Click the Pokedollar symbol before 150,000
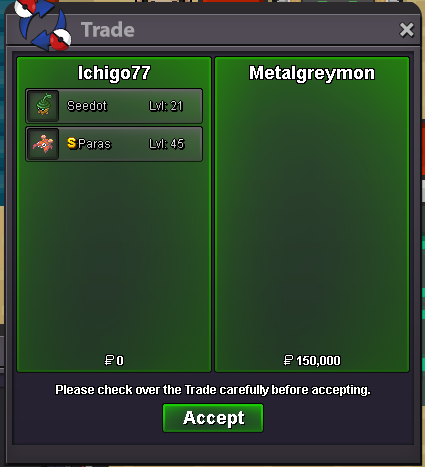 pyautogui.click(x=288, y=360)
